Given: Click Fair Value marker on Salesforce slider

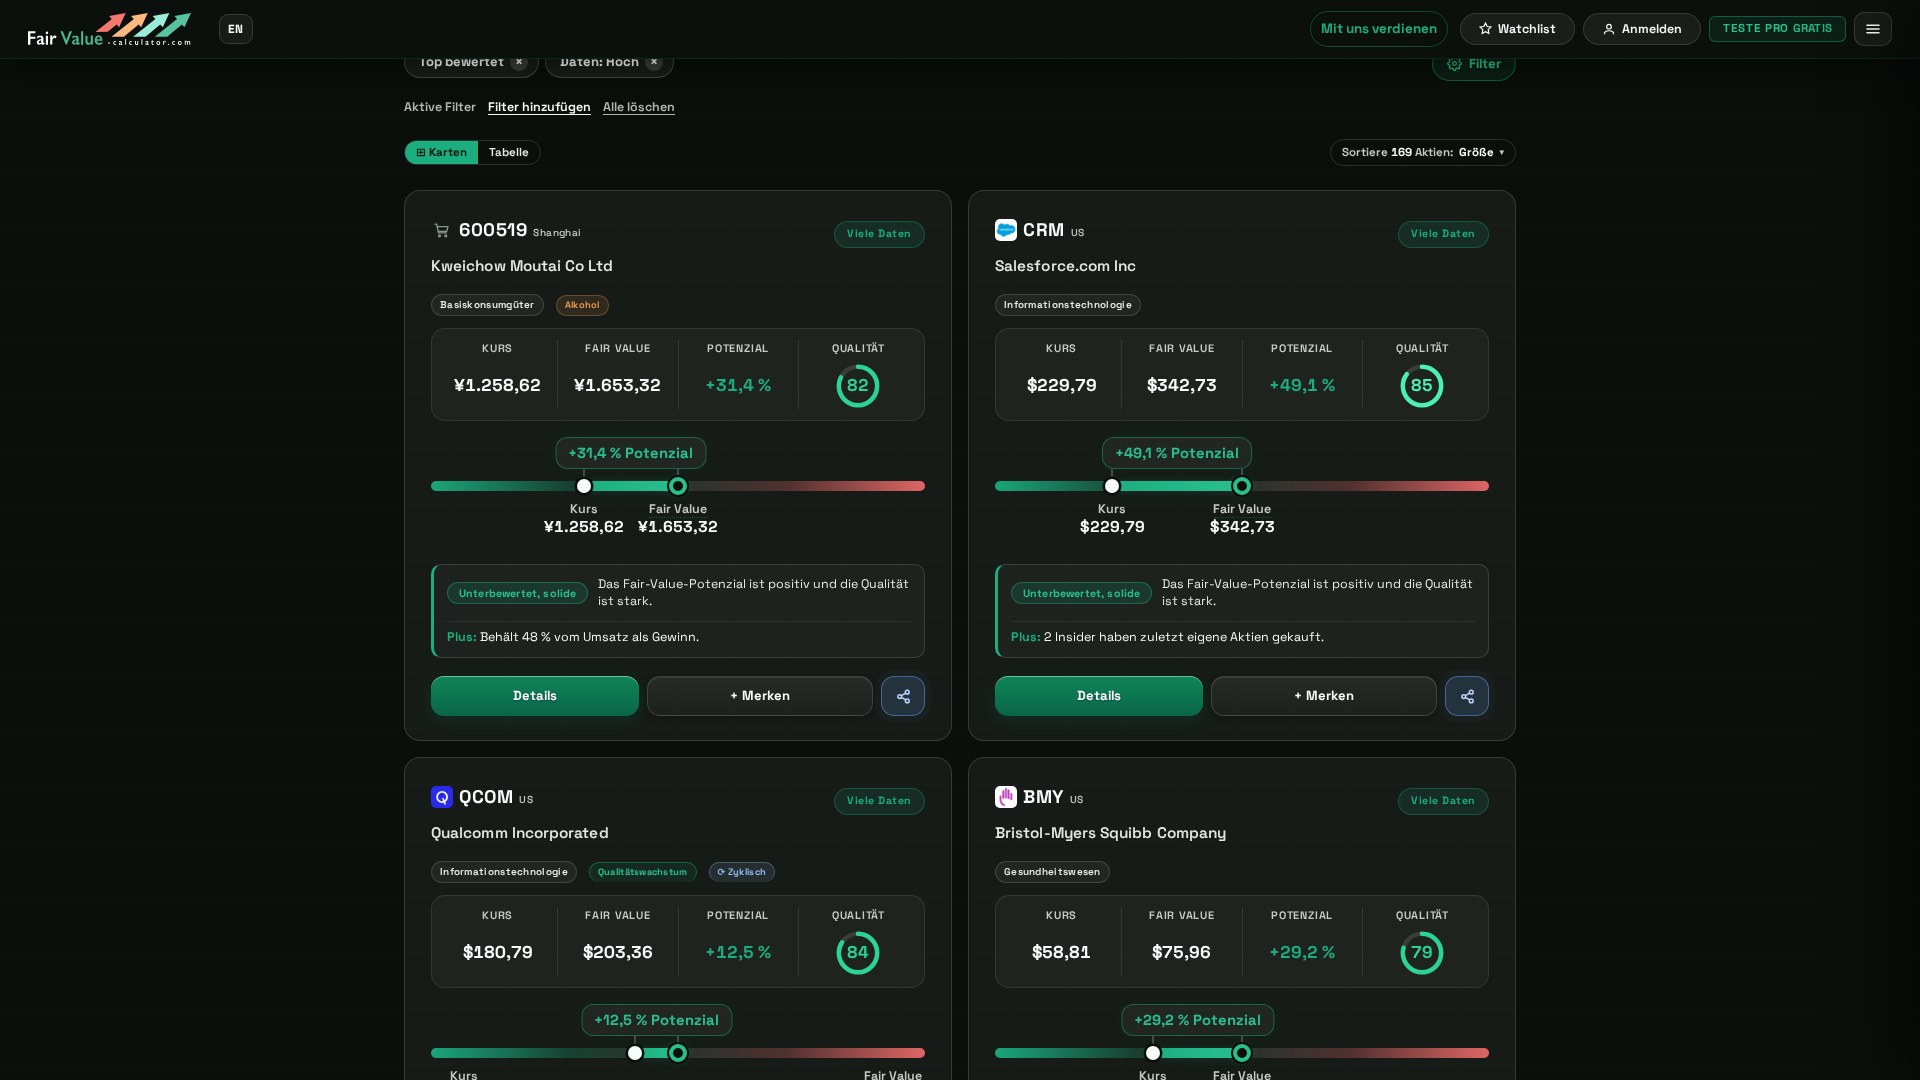Looking at the screenshot, I should [x=1242, y=486].
